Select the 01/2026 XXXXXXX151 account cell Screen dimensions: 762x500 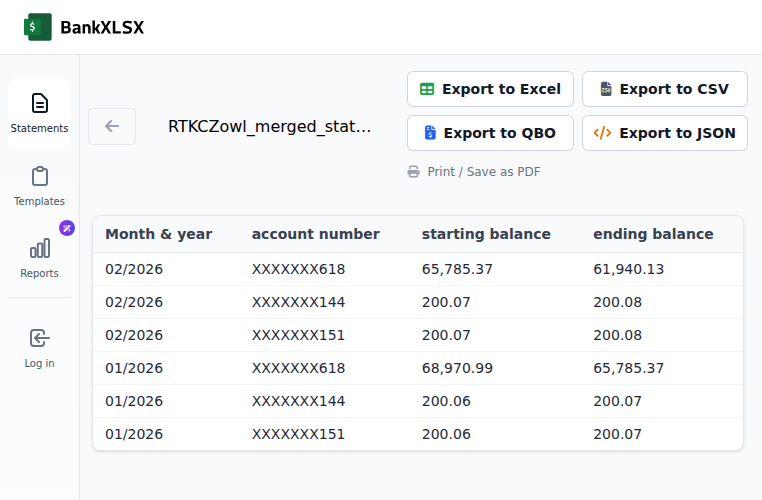coord(298,434)
